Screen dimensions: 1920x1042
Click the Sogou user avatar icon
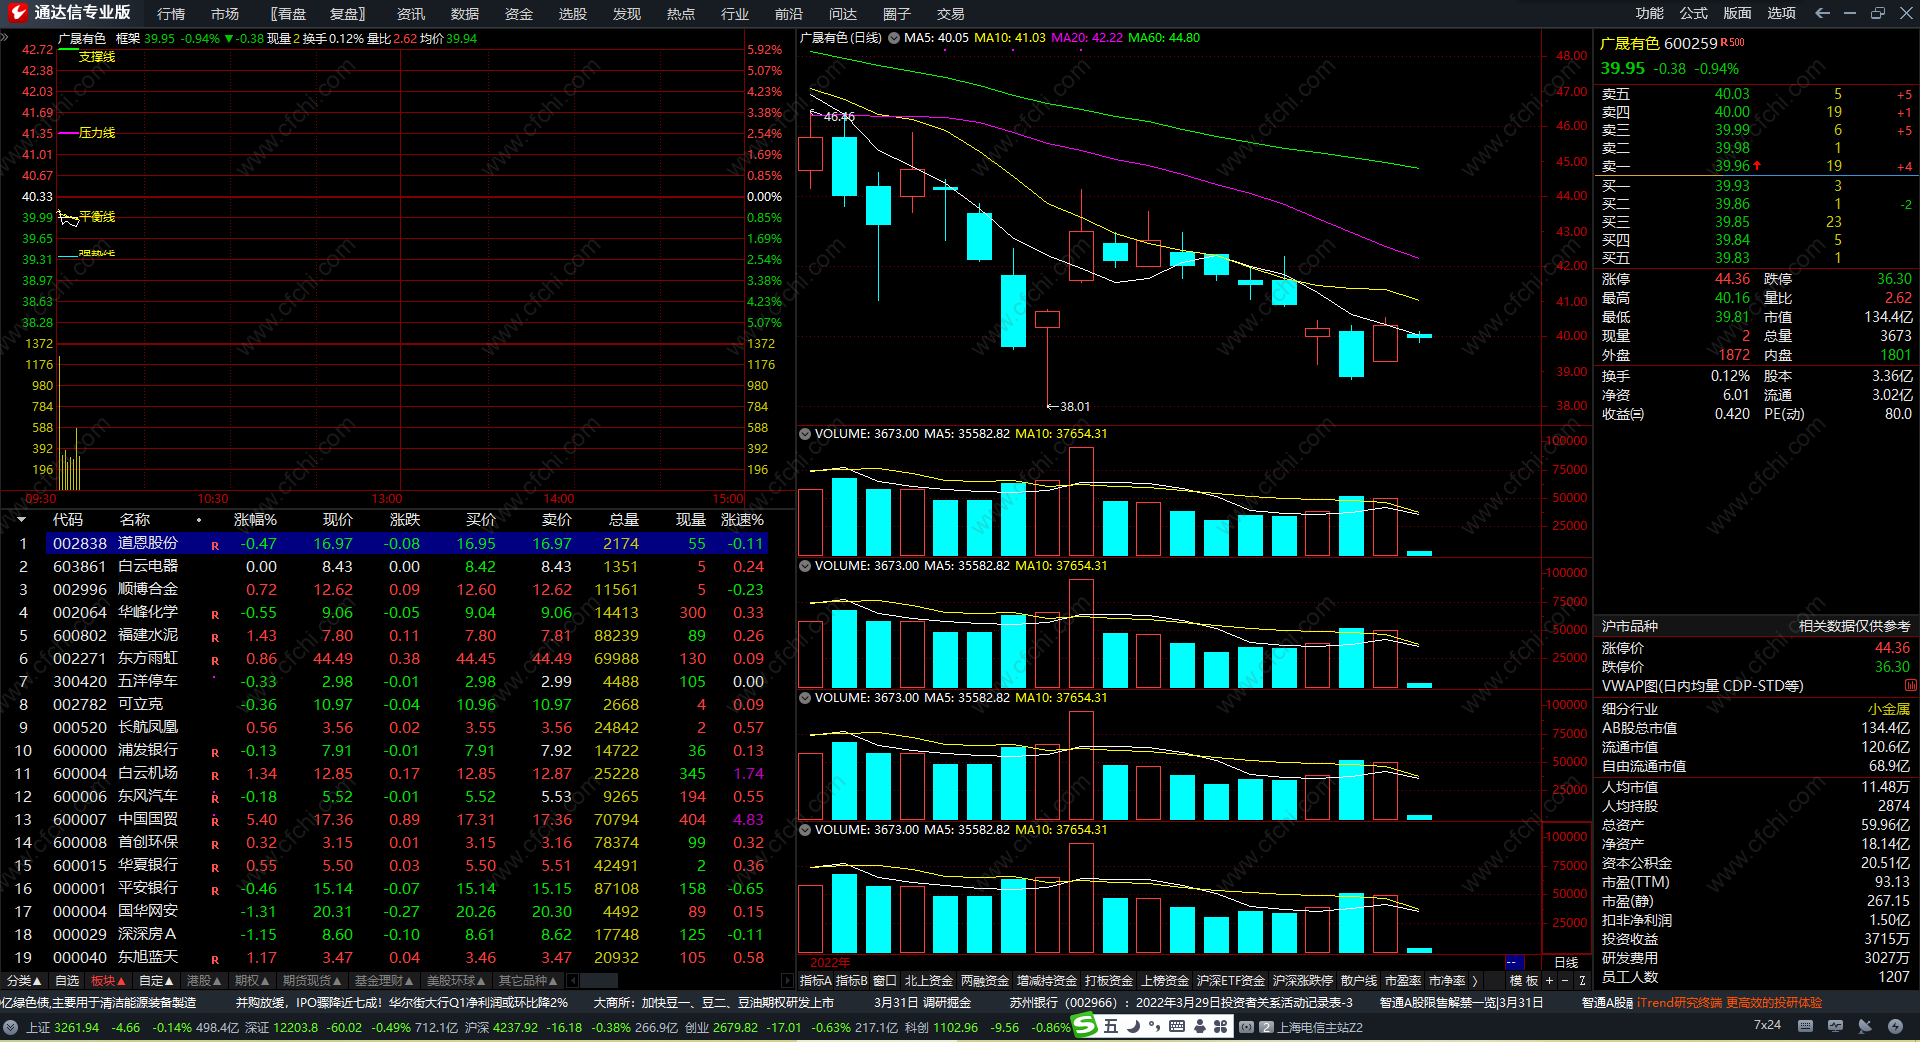[1199, 1026]
